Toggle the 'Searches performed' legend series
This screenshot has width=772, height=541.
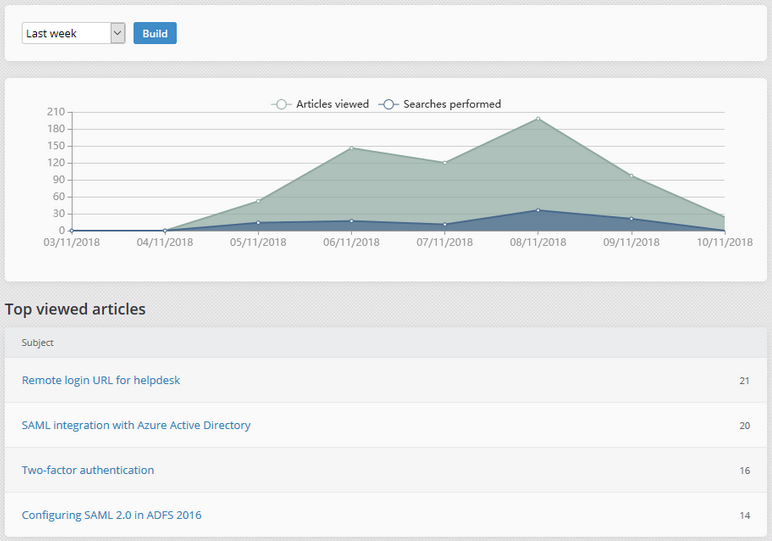point(440,104)
